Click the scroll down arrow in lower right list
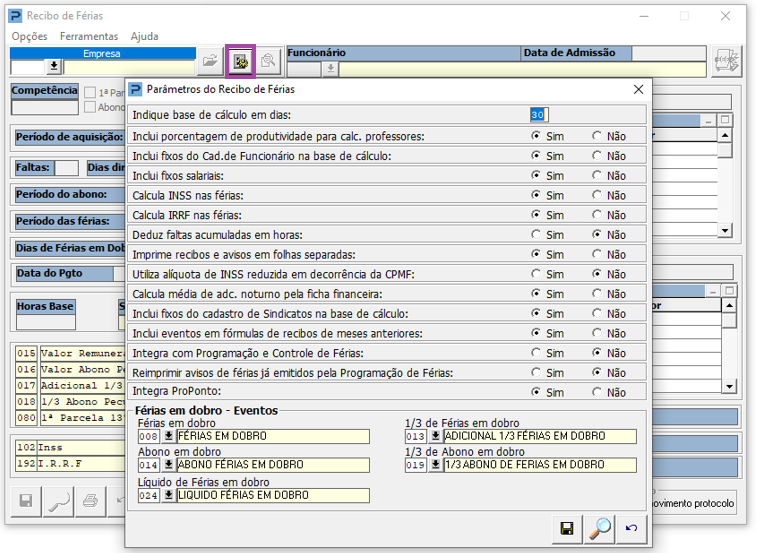Viewport: 757px width, 553px height. pos(729,386)
